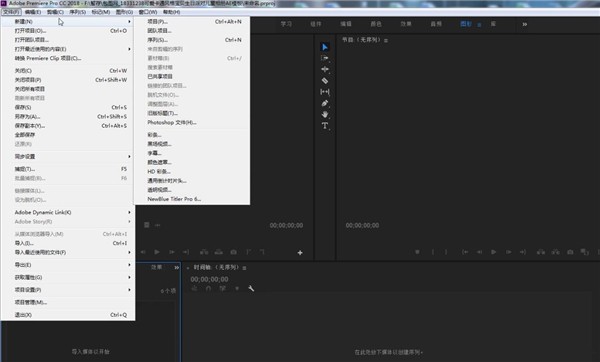Open the 图形 workspace menu icon
Viewport: 600px width, 362px height.
click(479, 24)
